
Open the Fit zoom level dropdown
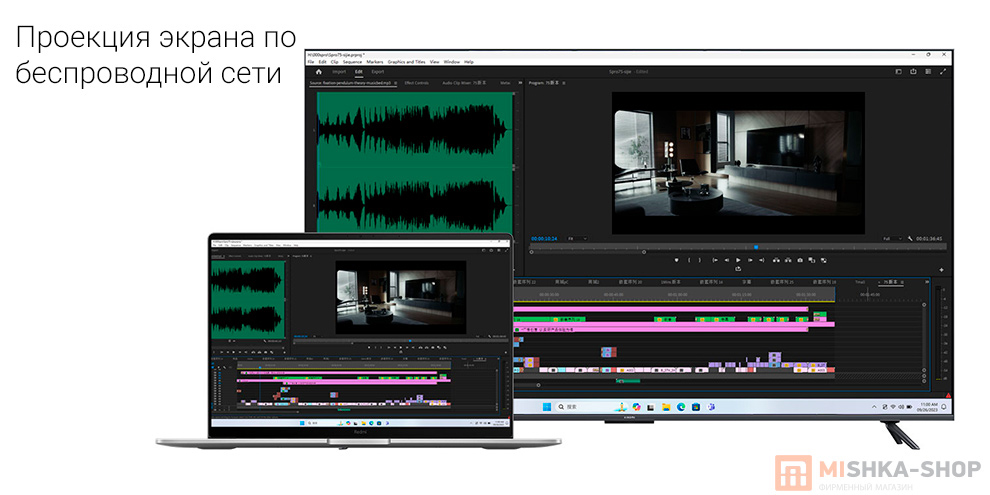pos(576,239)
